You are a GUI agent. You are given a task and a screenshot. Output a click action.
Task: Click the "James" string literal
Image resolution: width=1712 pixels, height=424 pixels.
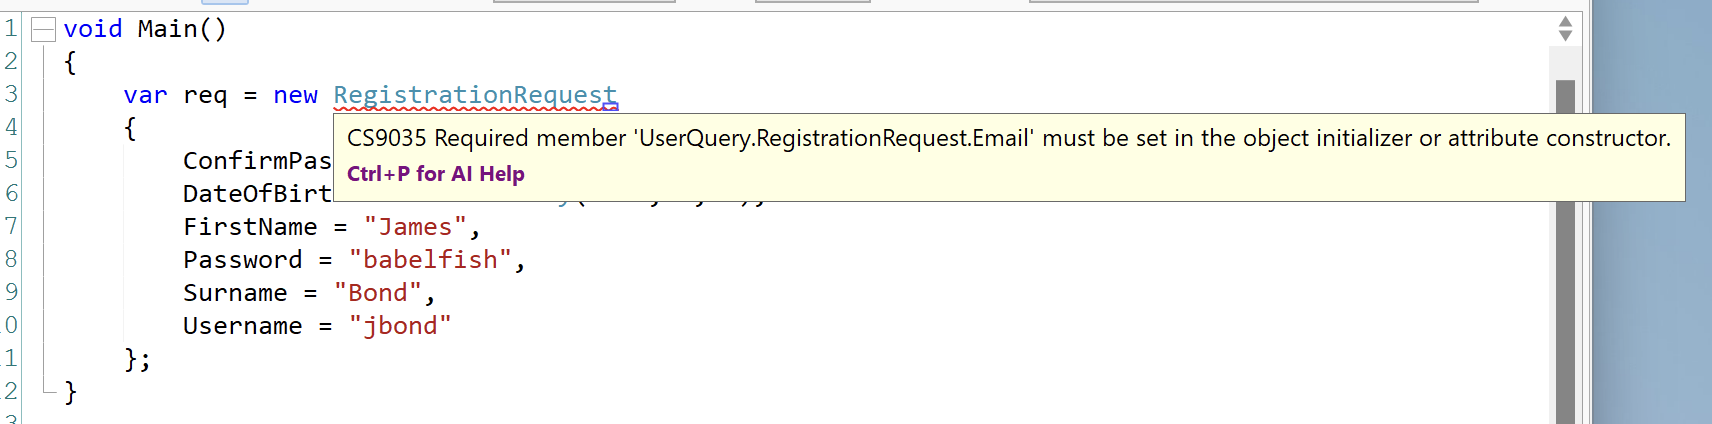click(x=415, y=227)
